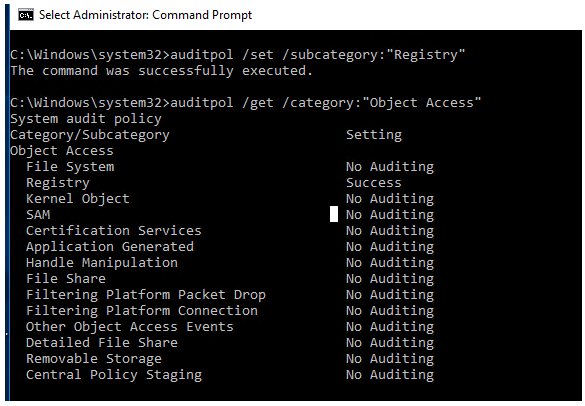Screen dimensions: 585x406
Task: Click 'Filtering Platform Connection' text
Action: click(x=142, y=311)
